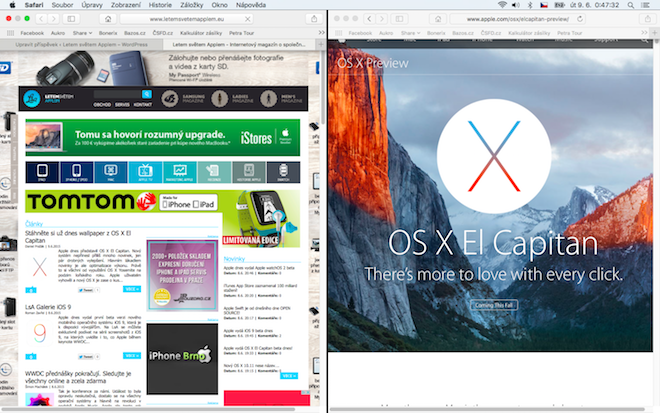This screenshot has height=413, width=660.
Task: Click the blue search magnifier on the website
Action: 146,94
